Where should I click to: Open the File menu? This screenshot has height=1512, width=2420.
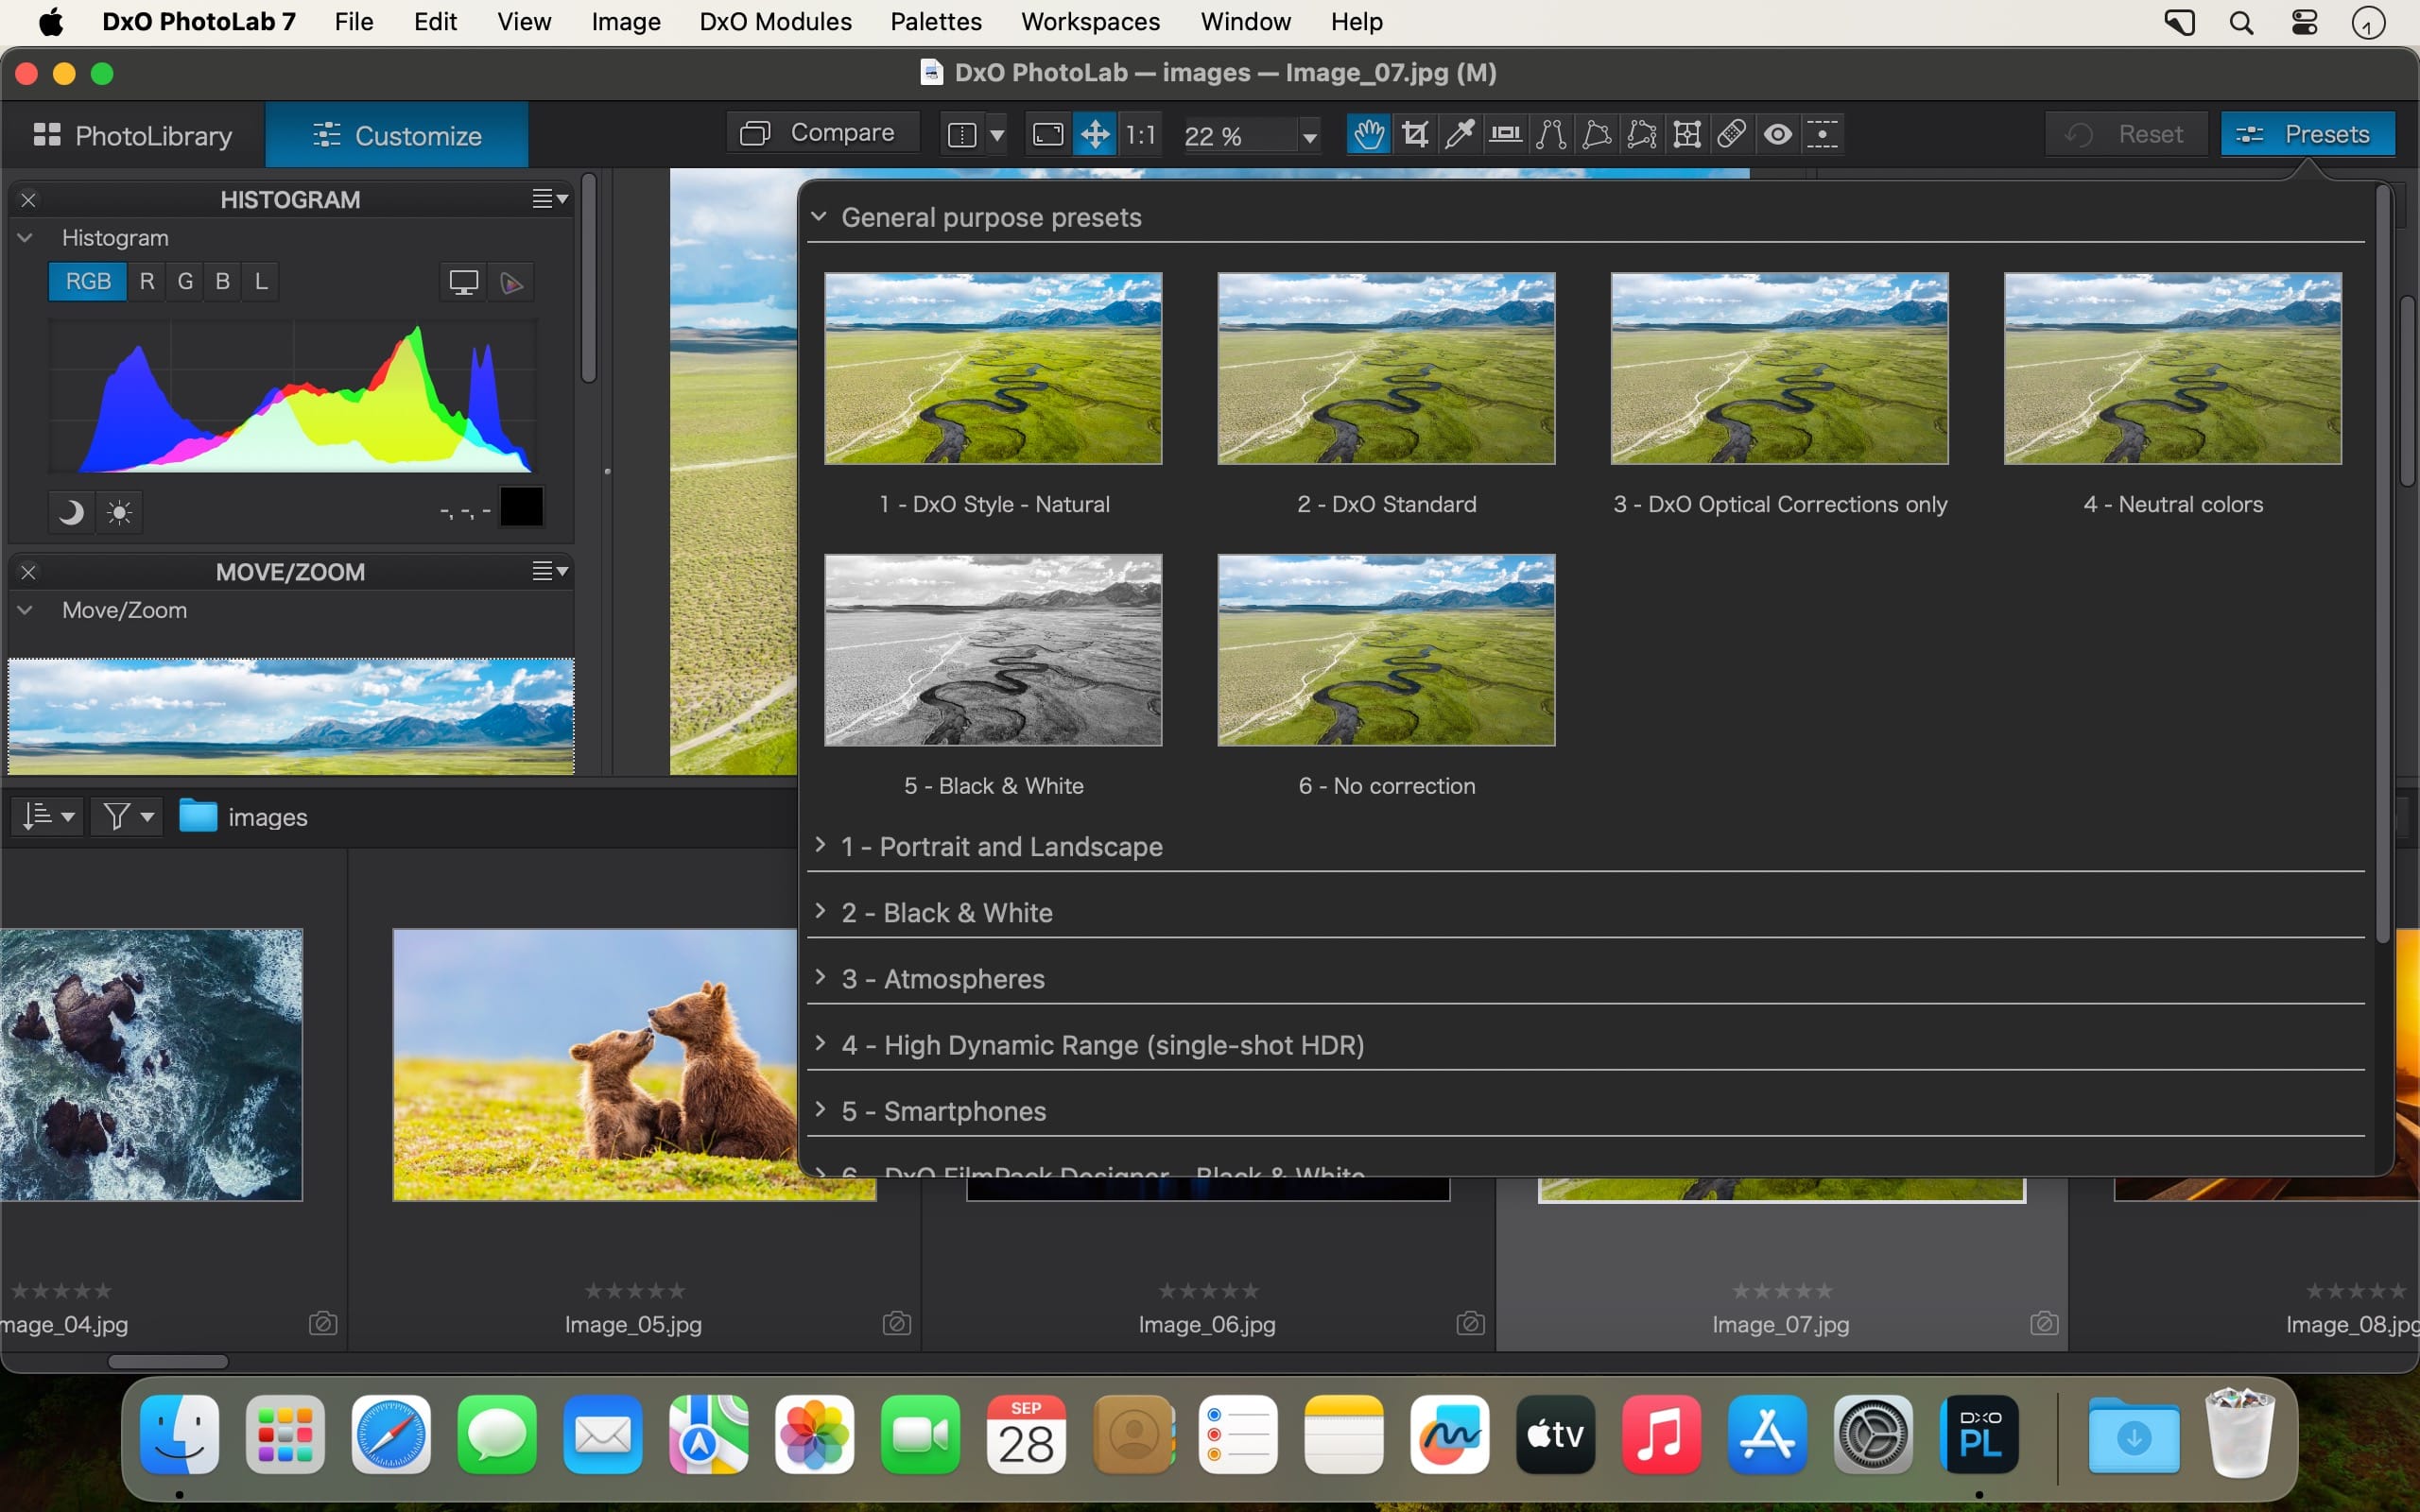354,22
